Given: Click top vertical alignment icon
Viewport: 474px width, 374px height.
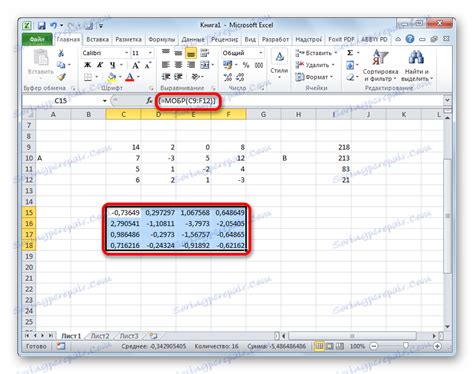Looking at the screenshot, I should click(166, 52).
